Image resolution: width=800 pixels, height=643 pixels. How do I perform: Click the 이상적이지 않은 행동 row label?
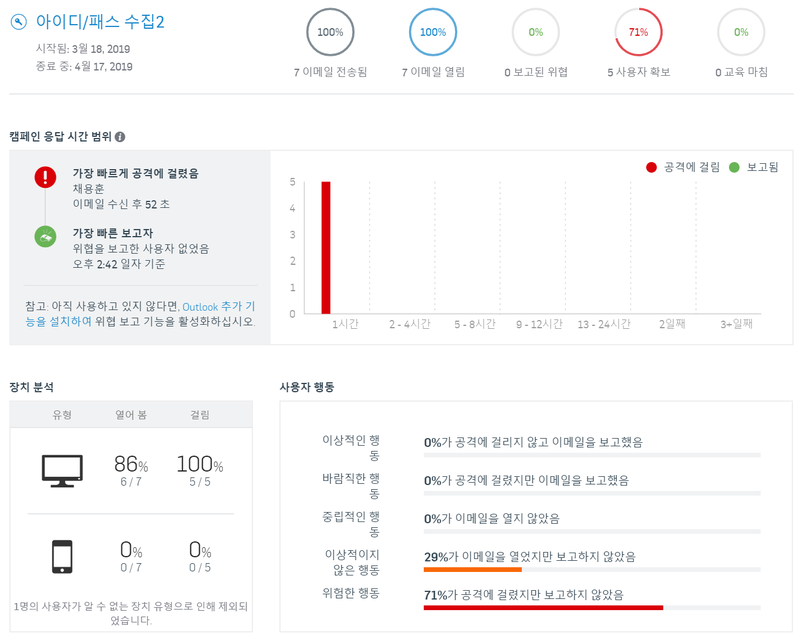click(x=352, y=562)
